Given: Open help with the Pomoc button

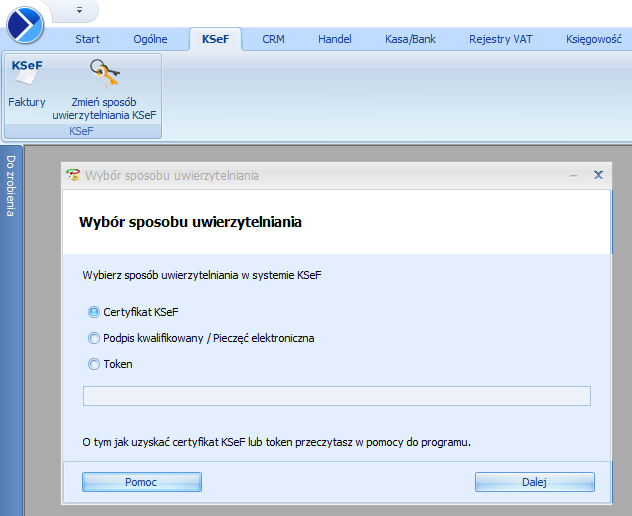Looking at the screenshot, I should [x=142, y=482].
